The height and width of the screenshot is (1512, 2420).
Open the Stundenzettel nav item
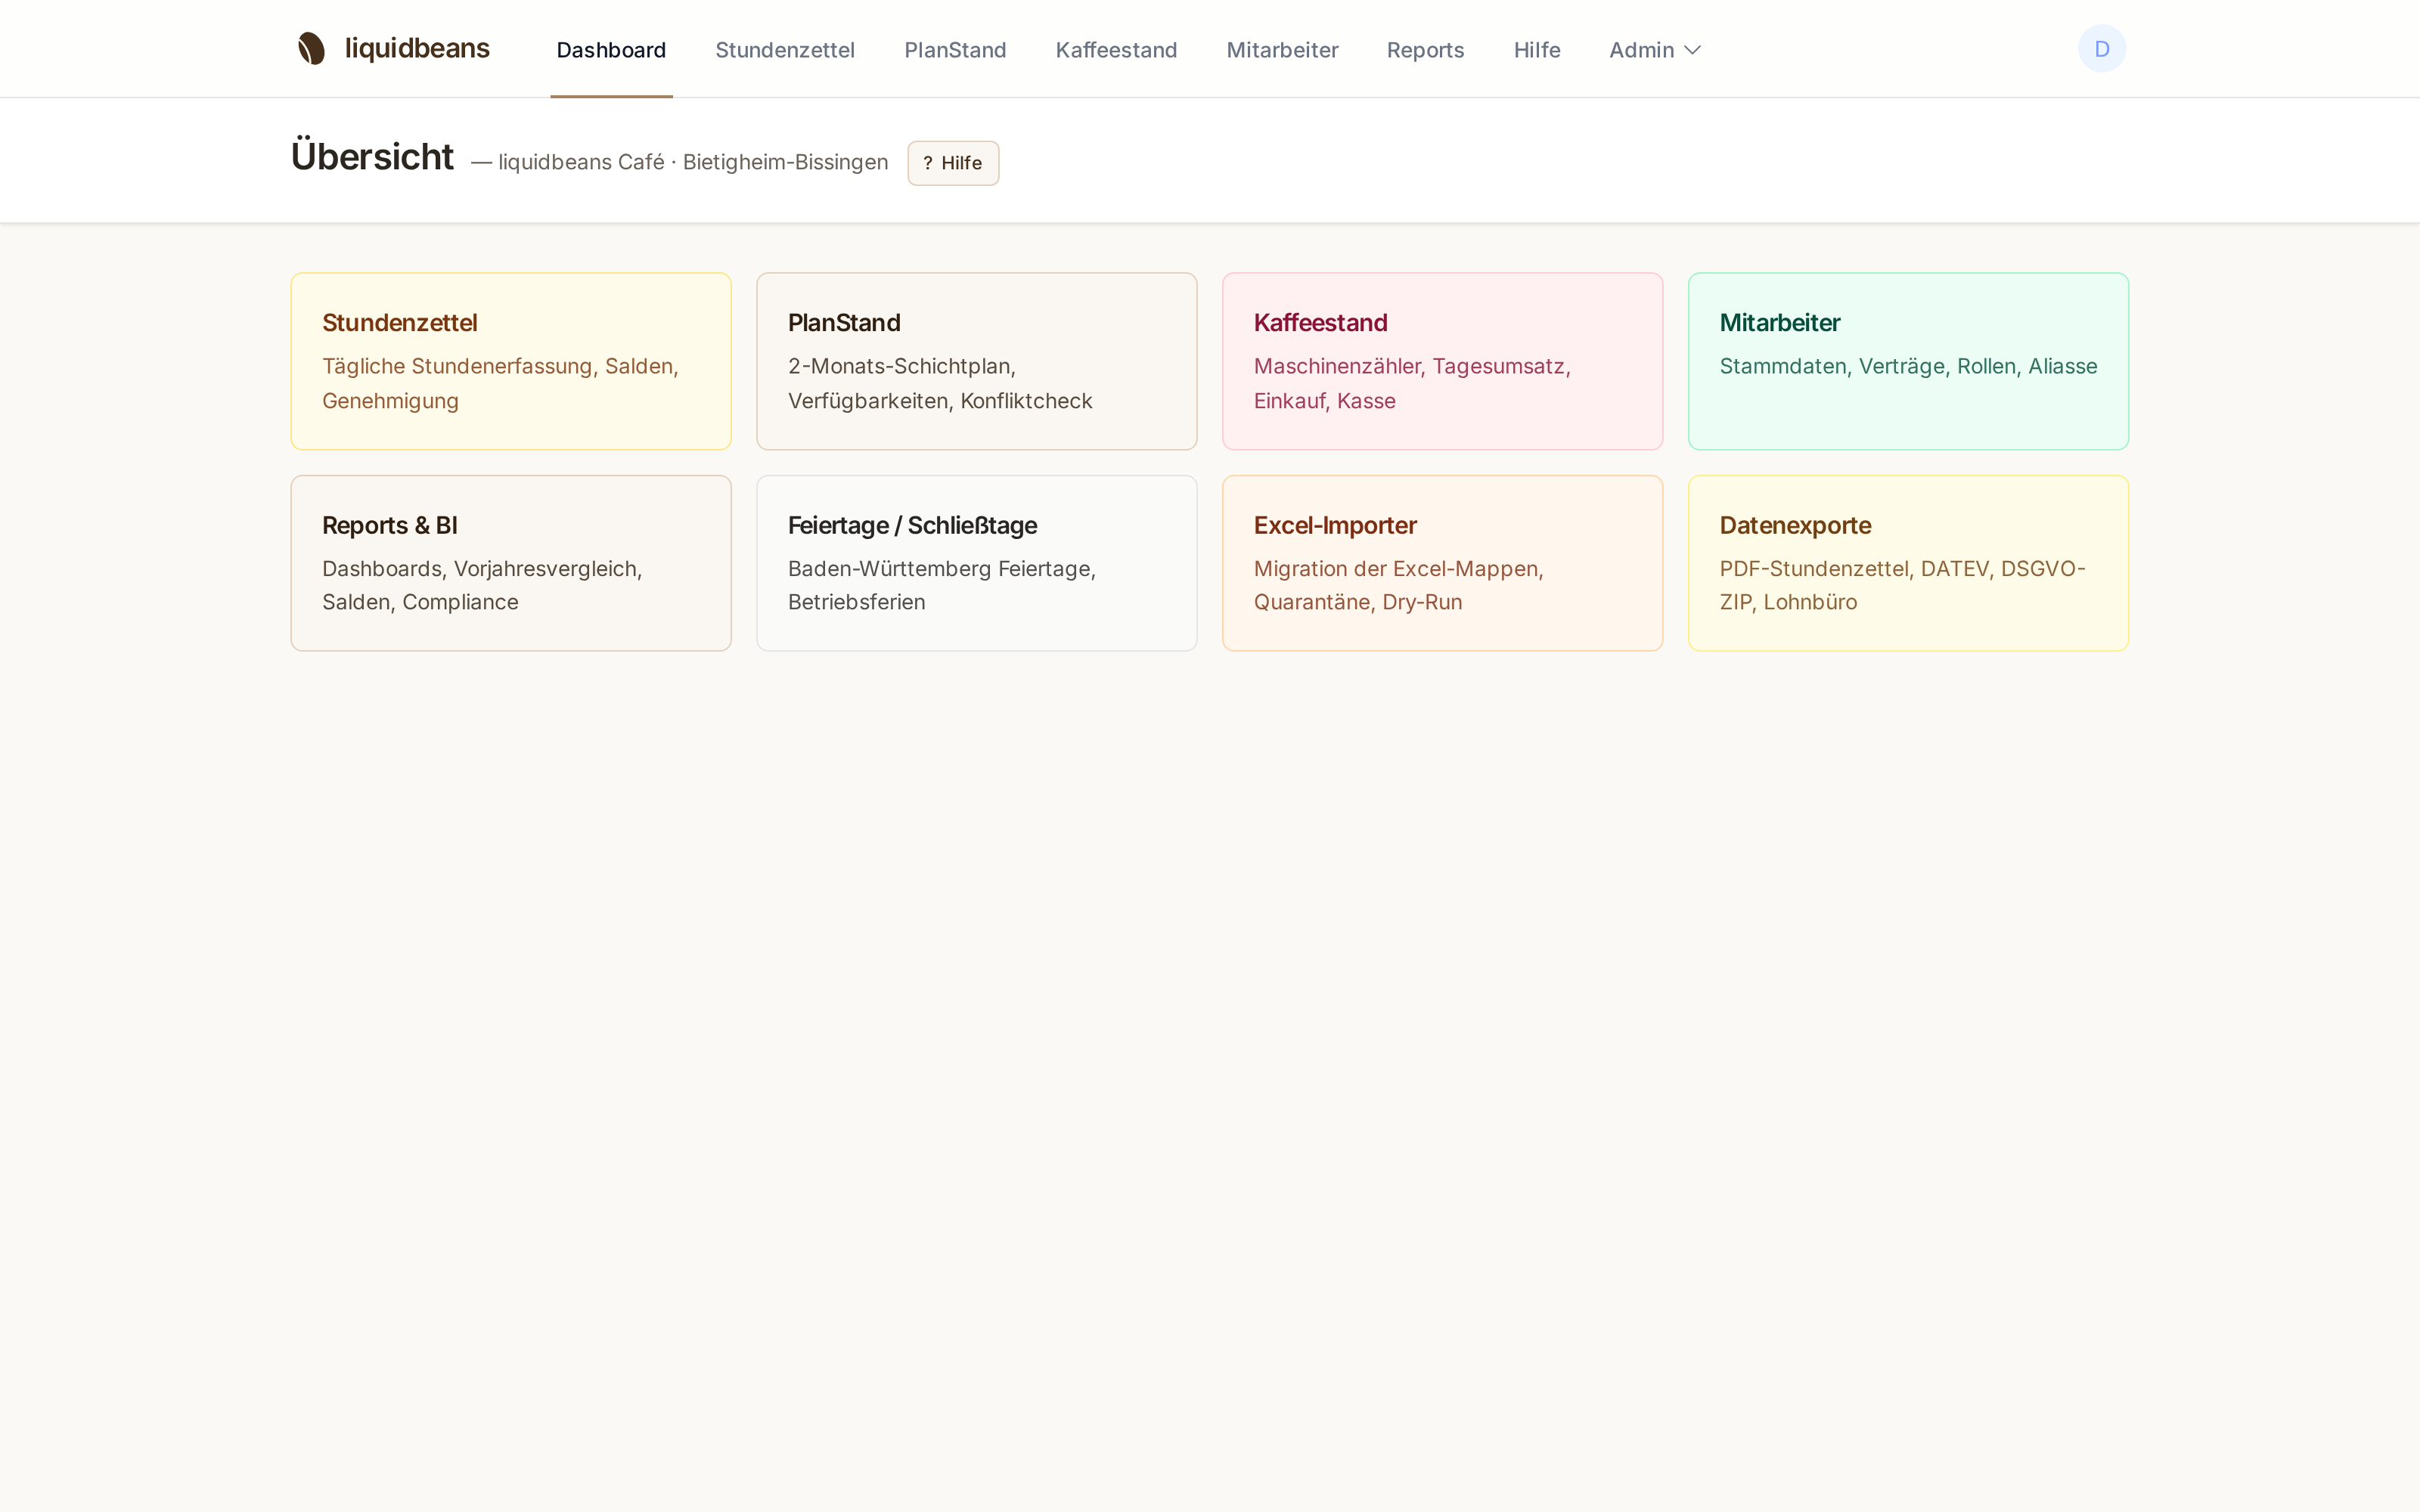pyautogui.click(x=785, y=50)
